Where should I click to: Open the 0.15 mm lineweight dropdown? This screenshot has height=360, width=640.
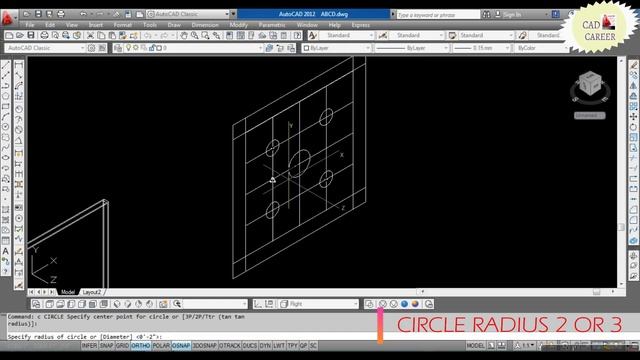tap(482, 48)
